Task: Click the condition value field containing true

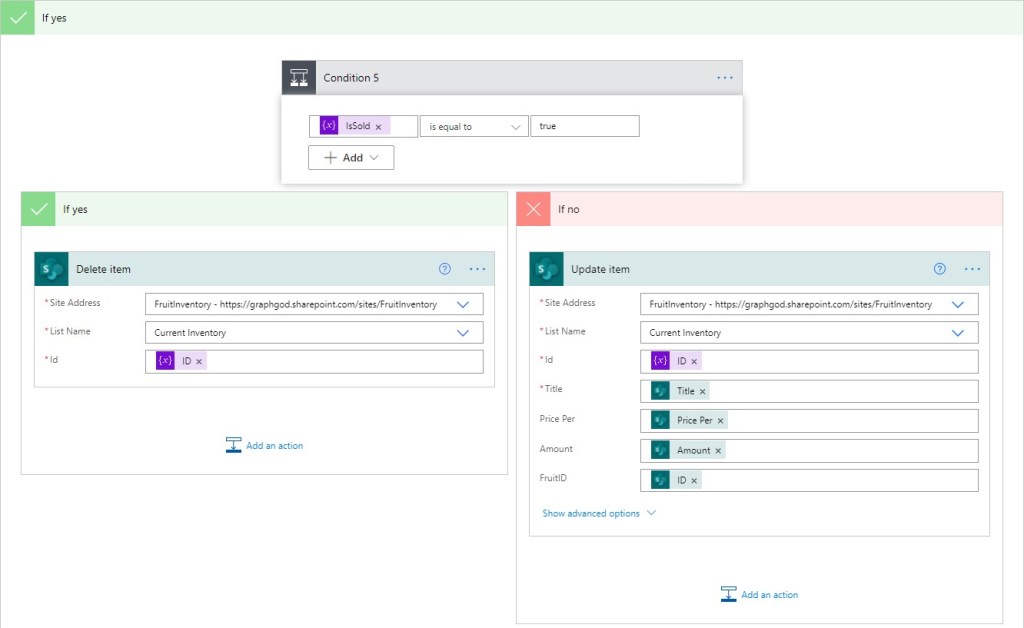Action: 584,127
